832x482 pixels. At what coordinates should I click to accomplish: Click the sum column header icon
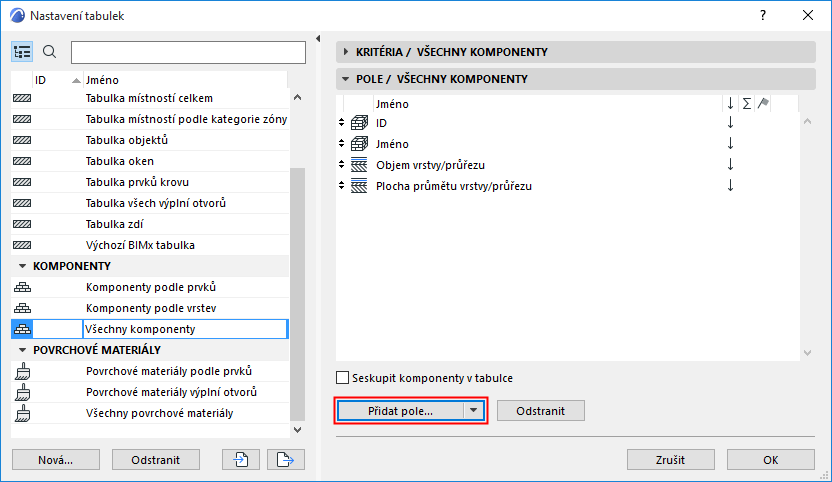[x=747, y=103]
